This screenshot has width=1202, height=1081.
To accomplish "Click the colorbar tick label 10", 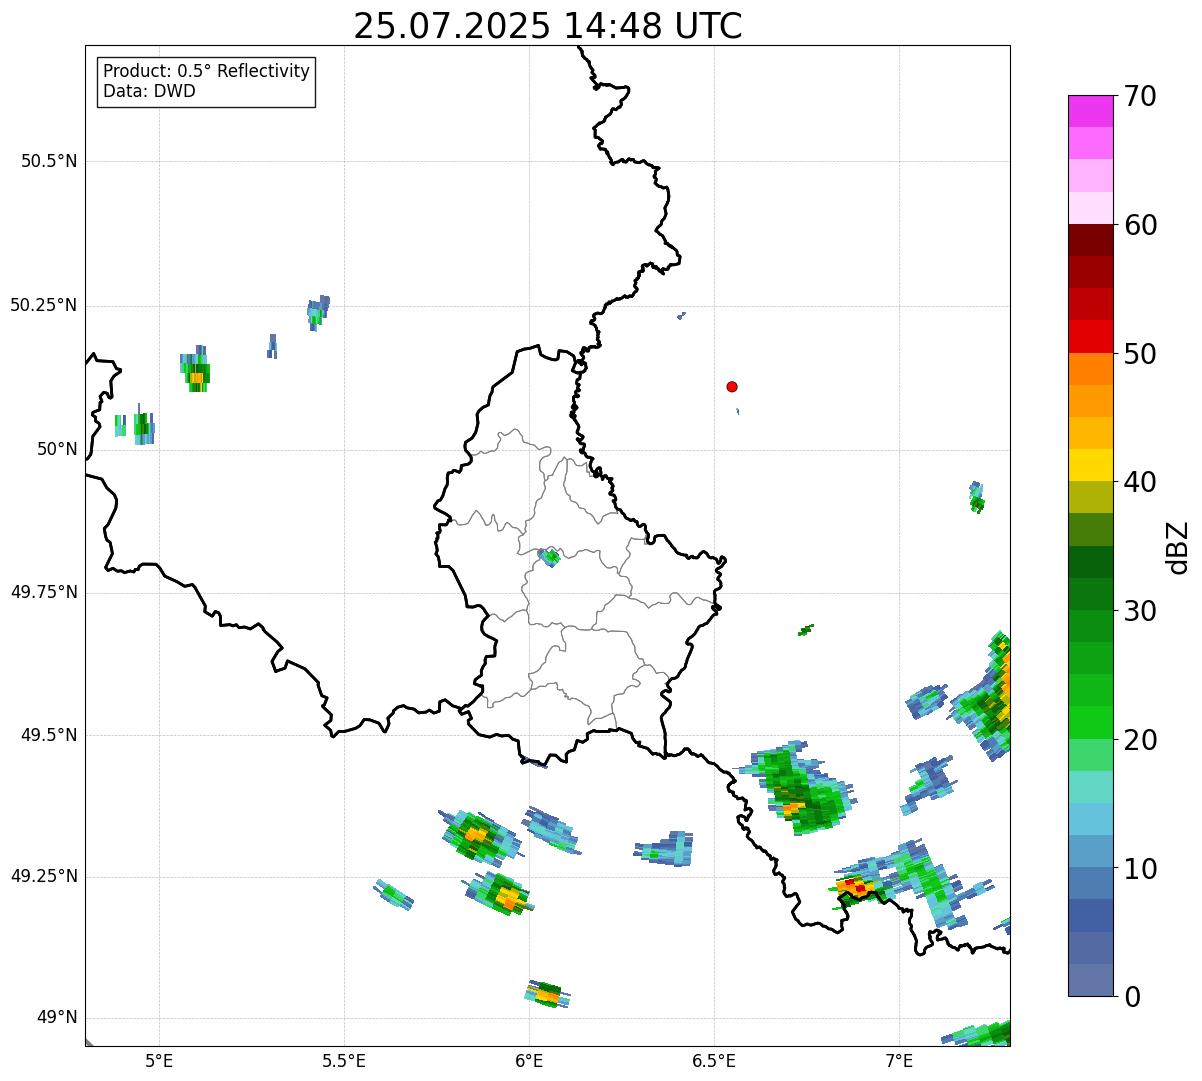I will coord(1140,868).
